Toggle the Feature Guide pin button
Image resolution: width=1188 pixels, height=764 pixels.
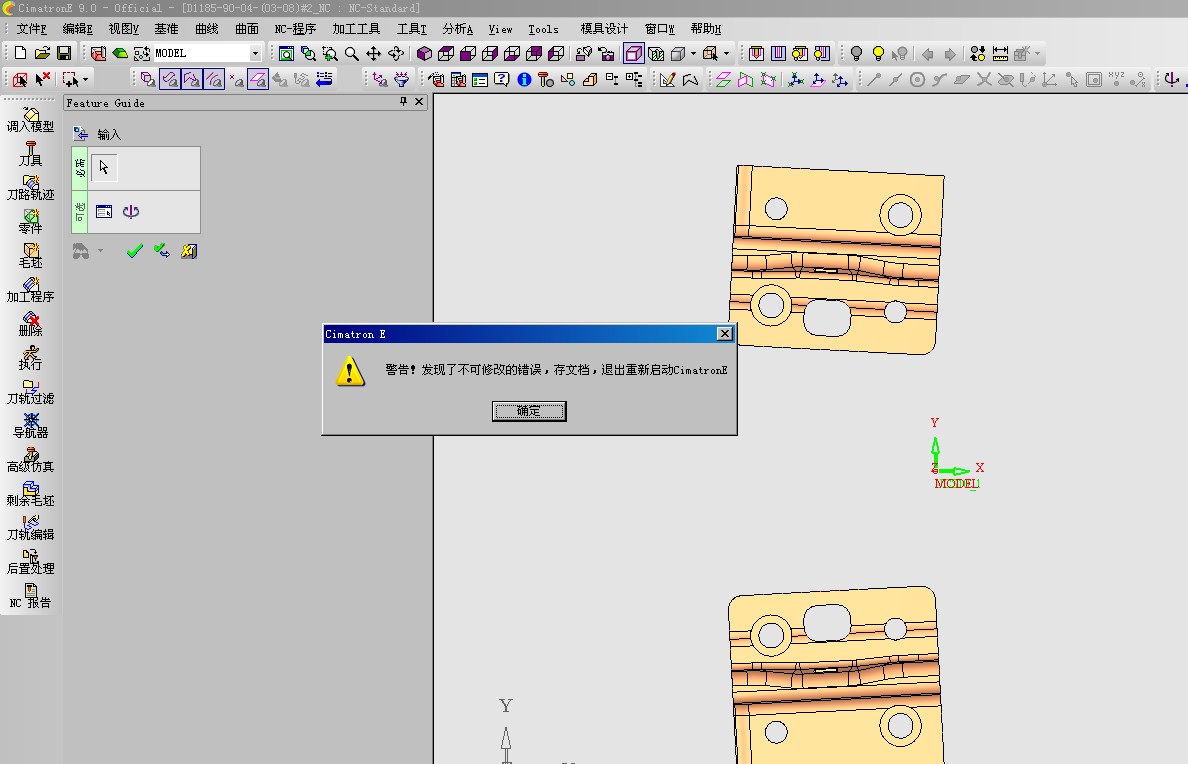tap(403, 102)
